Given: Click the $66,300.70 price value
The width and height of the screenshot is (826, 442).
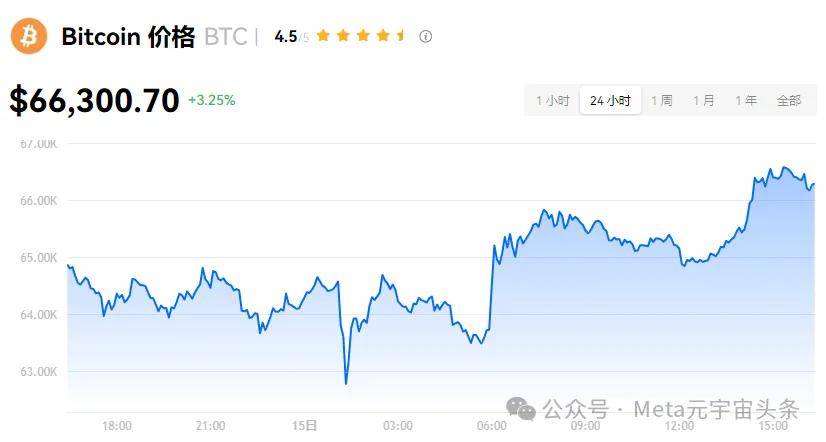Looking at the screenshot, I should pos(95,100).
